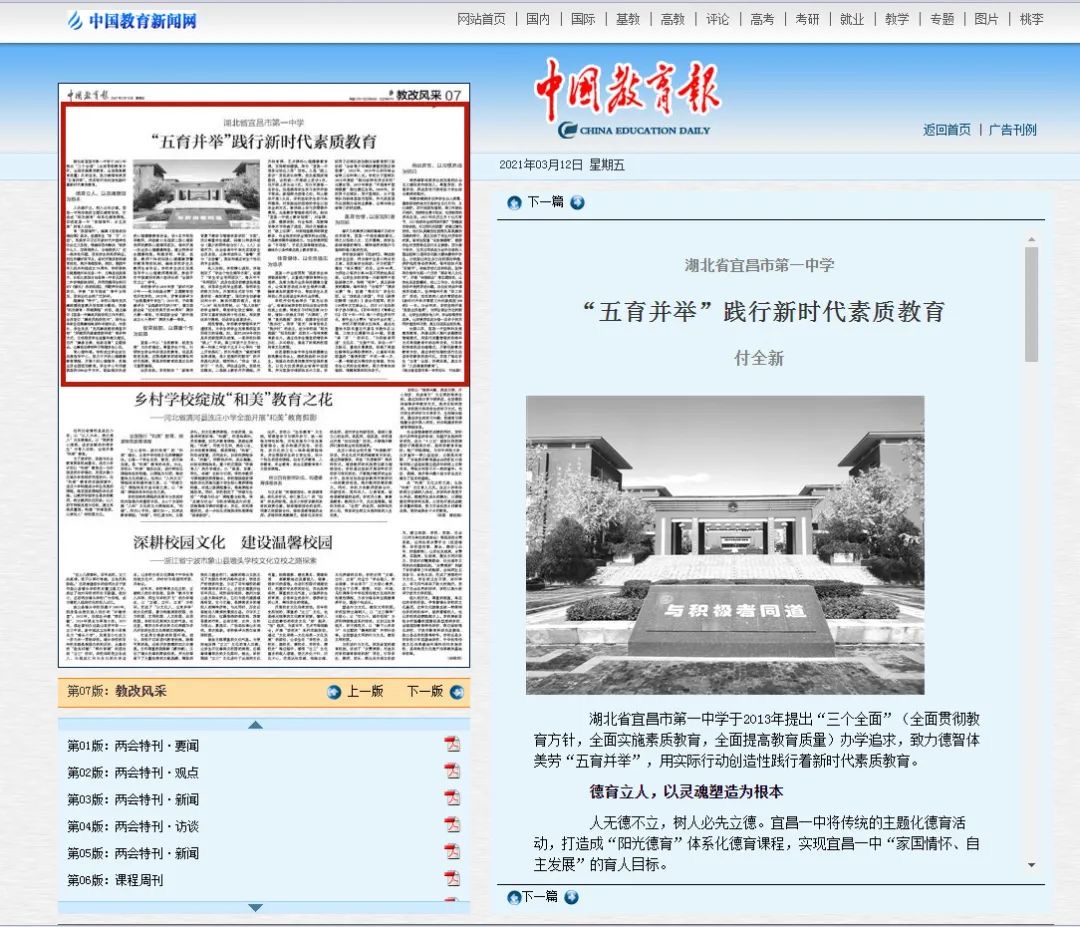The image size is (1080, 927).
Task: Go to 国际 section
Action: 583,19
